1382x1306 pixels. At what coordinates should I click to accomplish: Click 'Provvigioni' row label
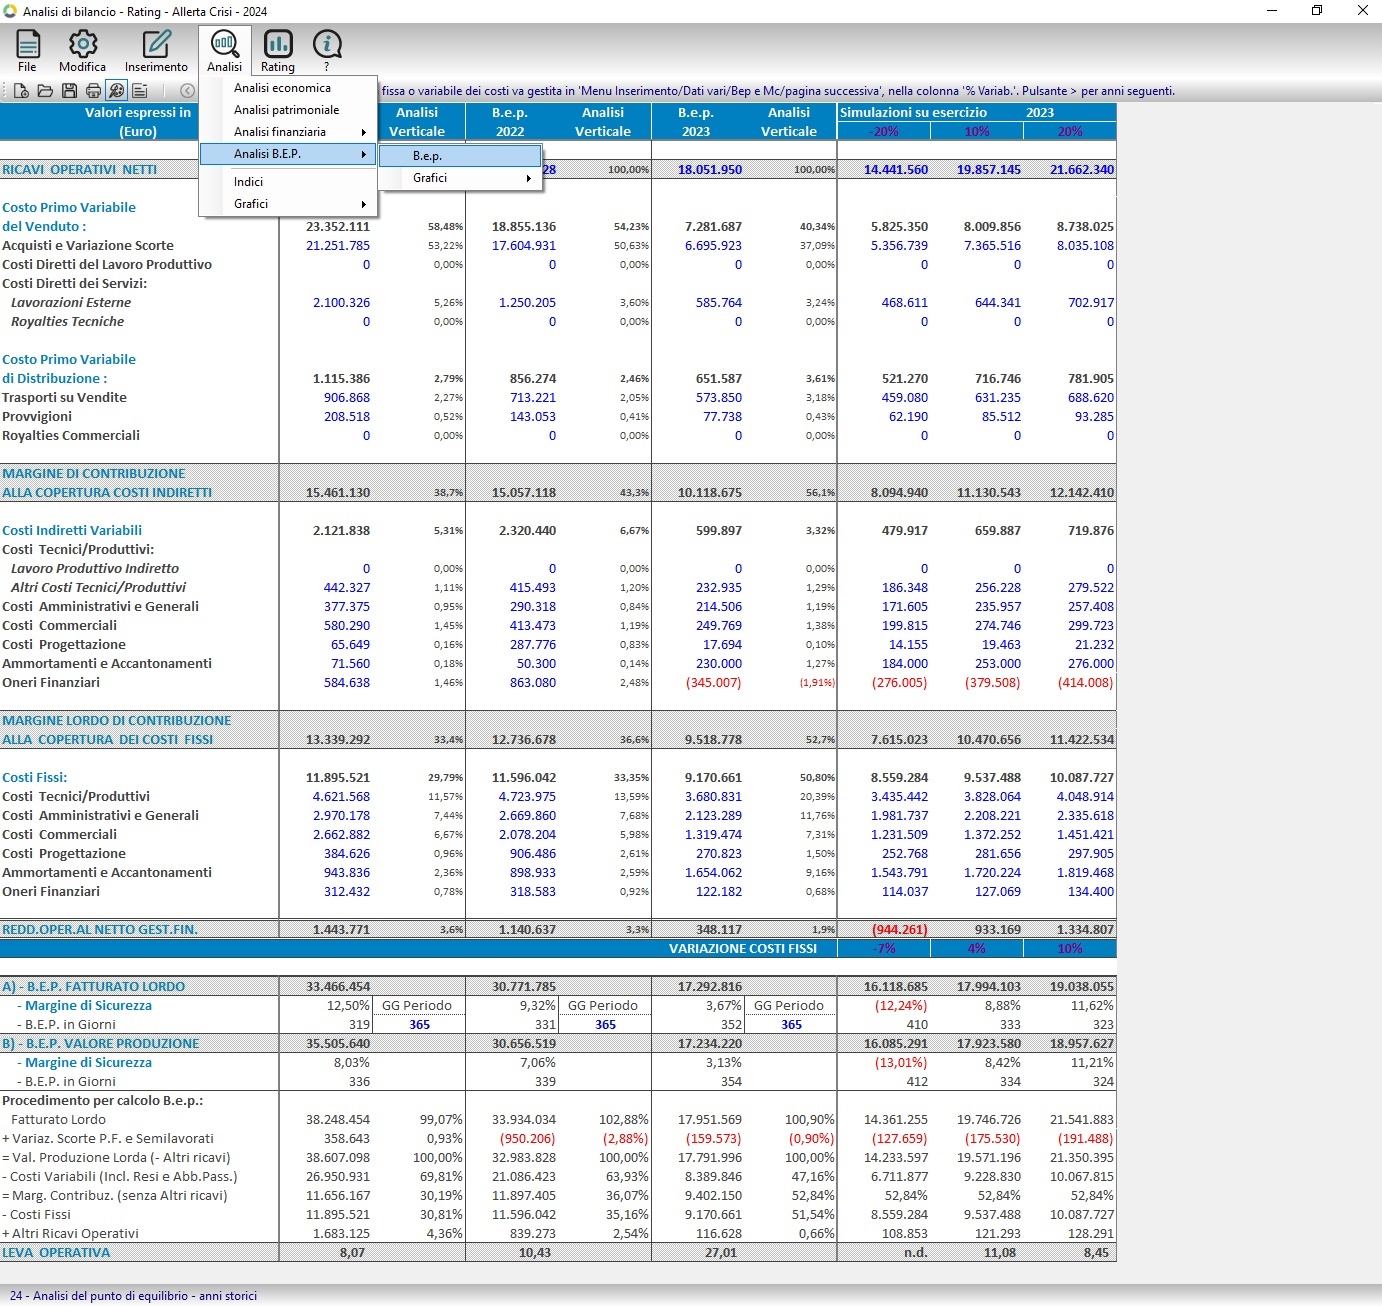(x=37, y=417)
